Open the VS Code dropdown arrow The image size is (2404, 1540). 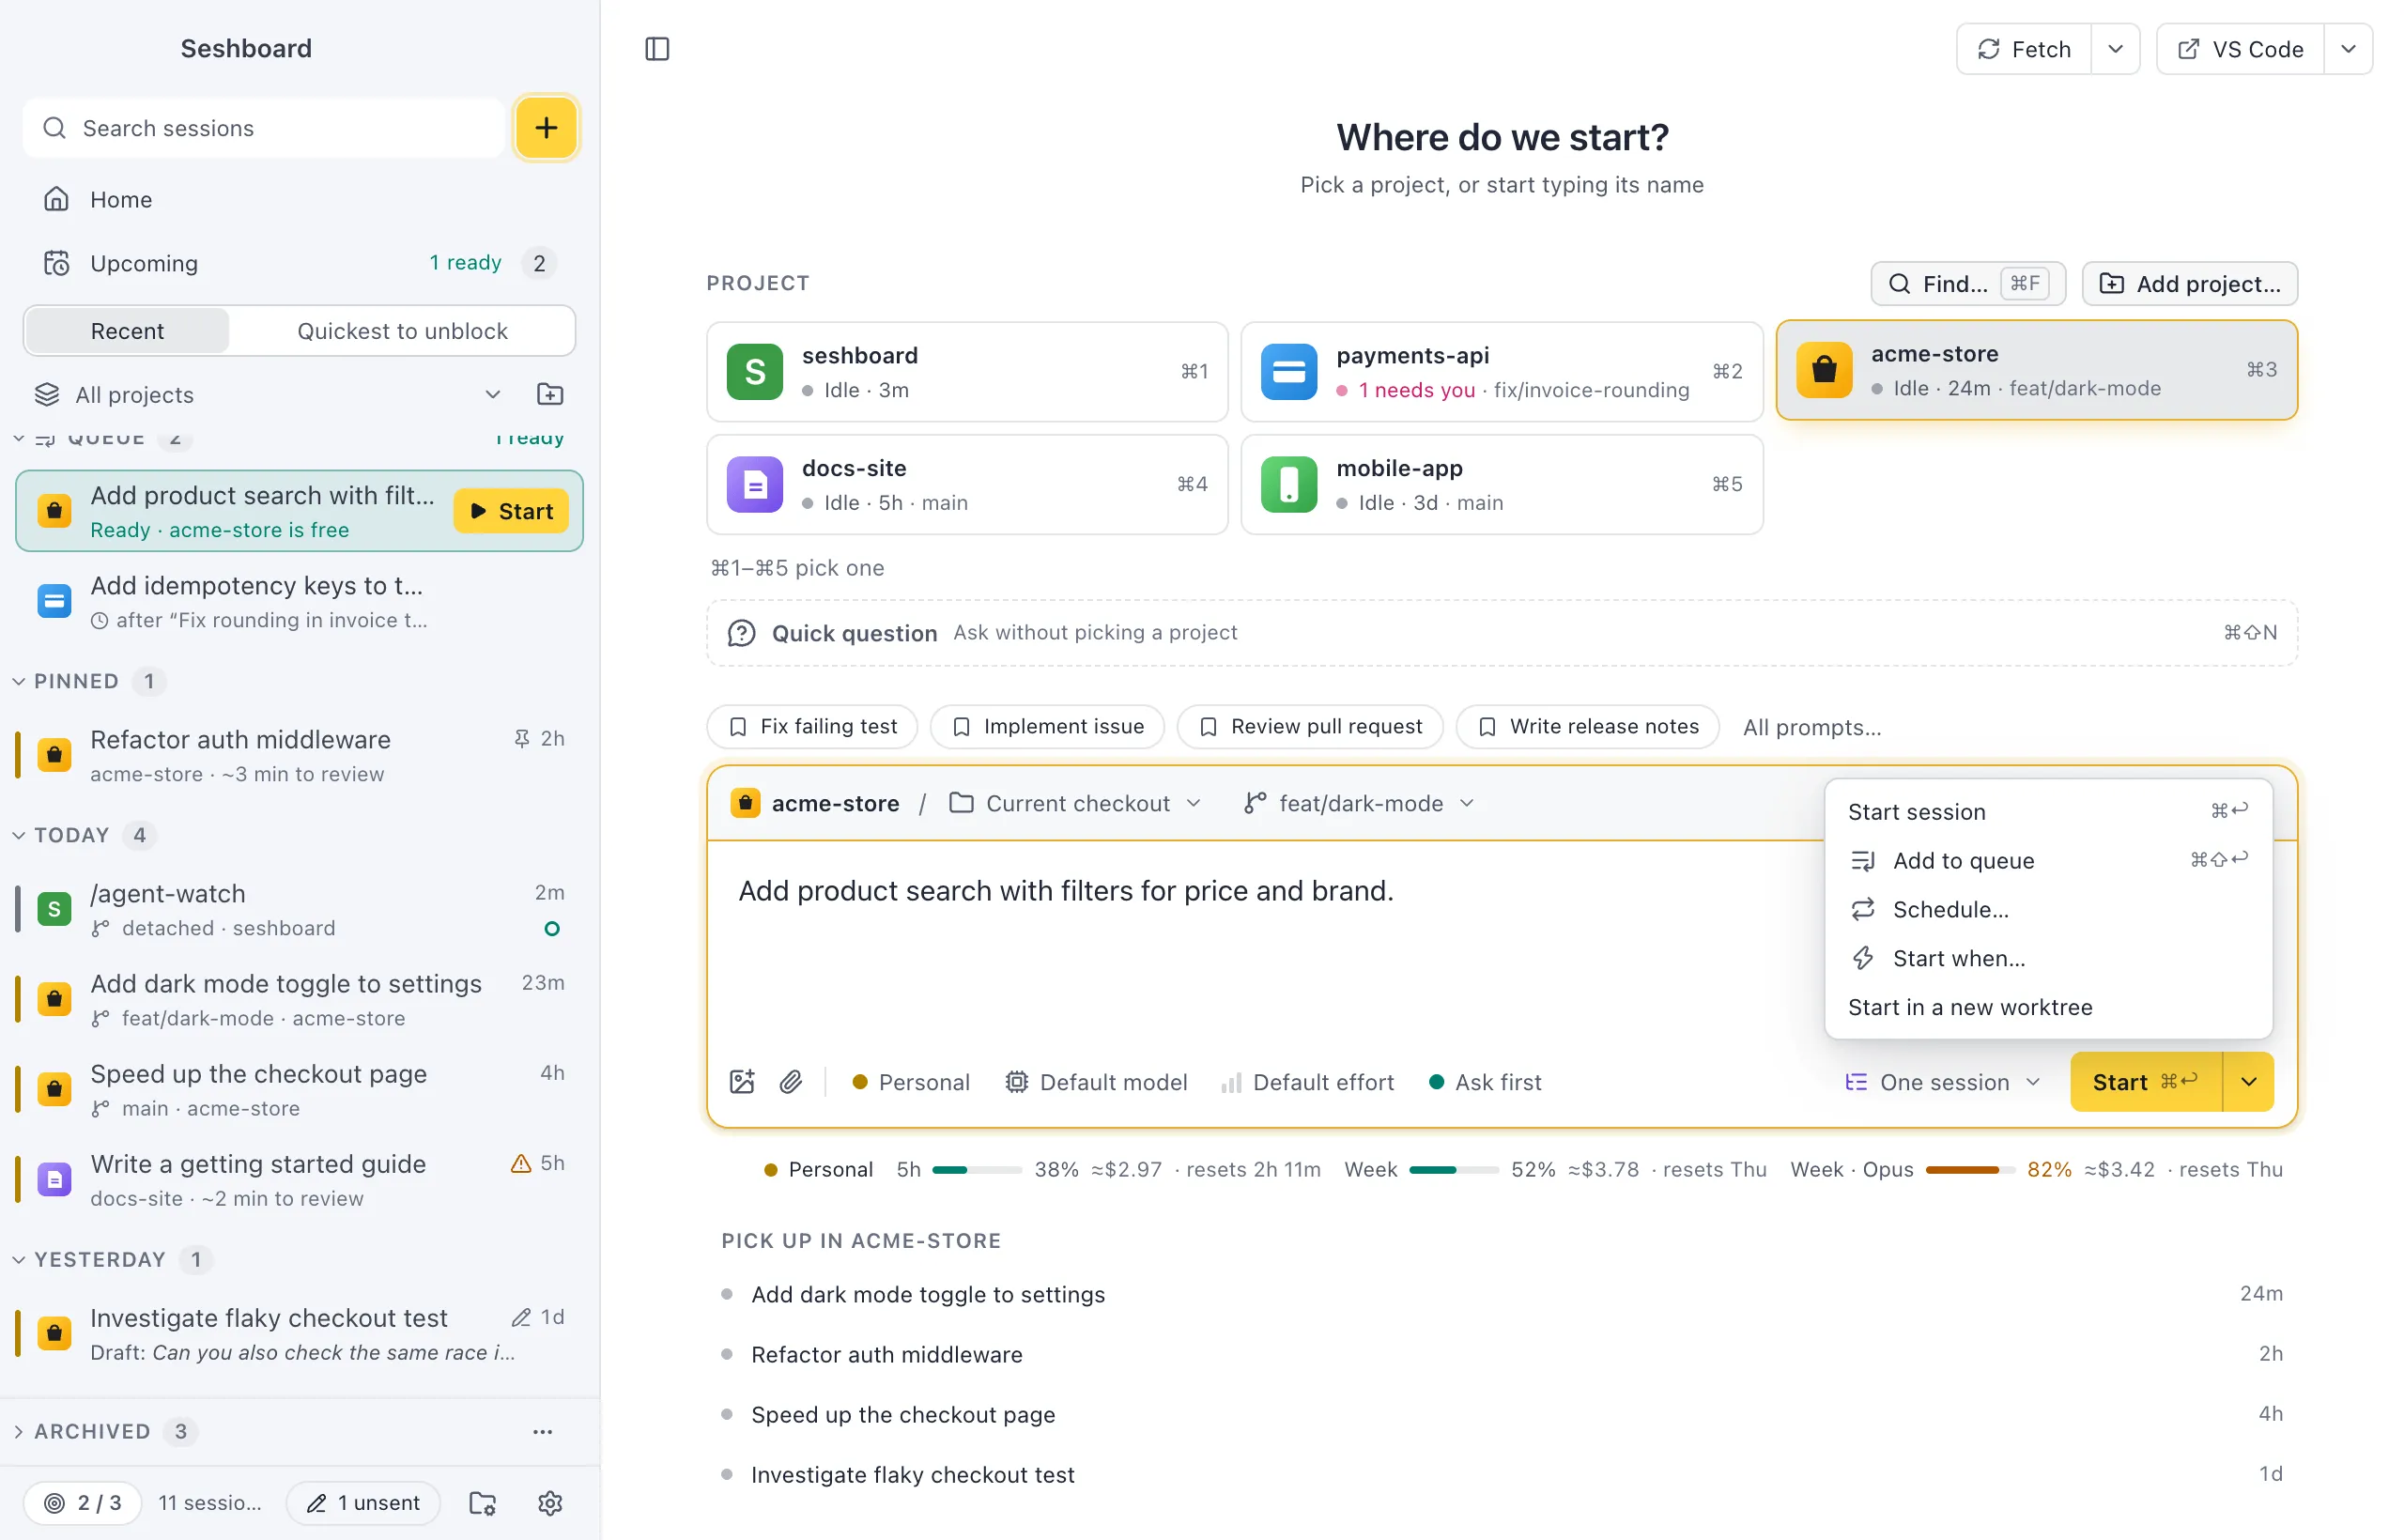pyautogui.click(x=2348, y=49)
